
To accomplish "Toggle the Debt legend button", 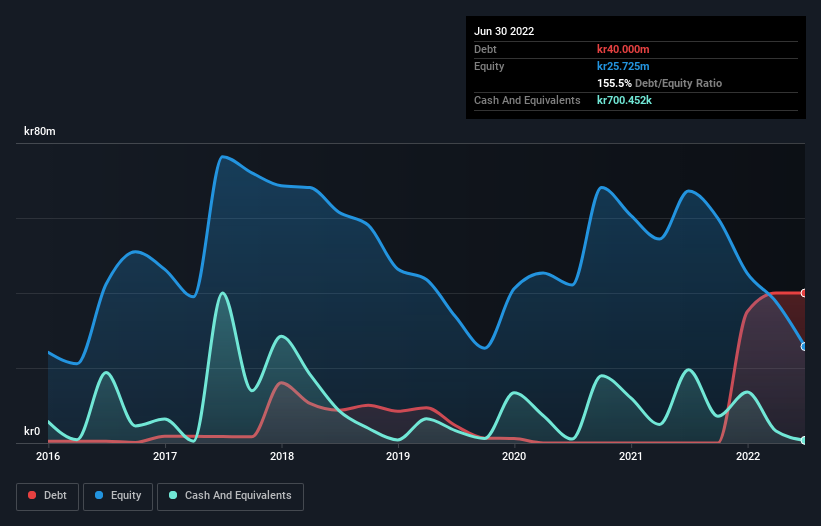I will [47, 496].
